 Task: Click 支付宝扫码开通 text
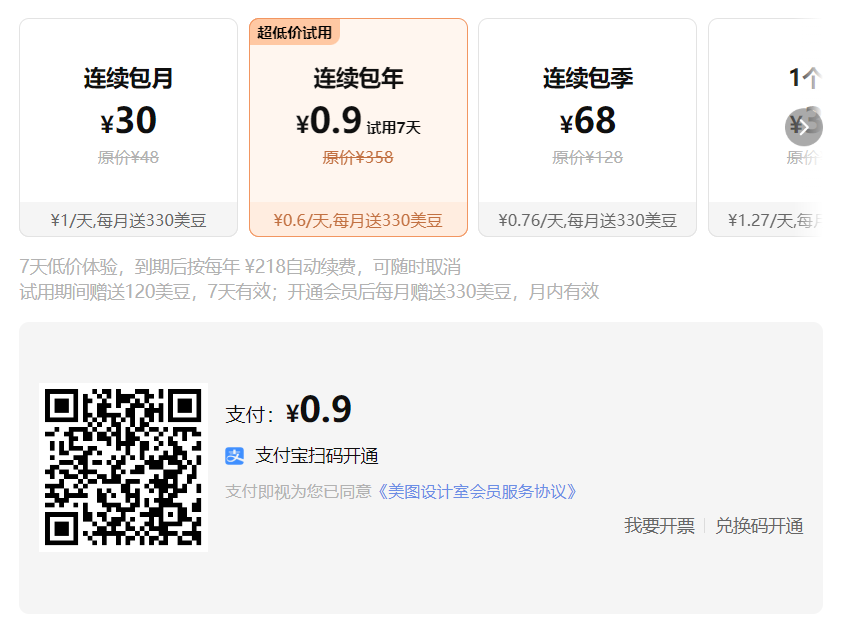(317, 456)
